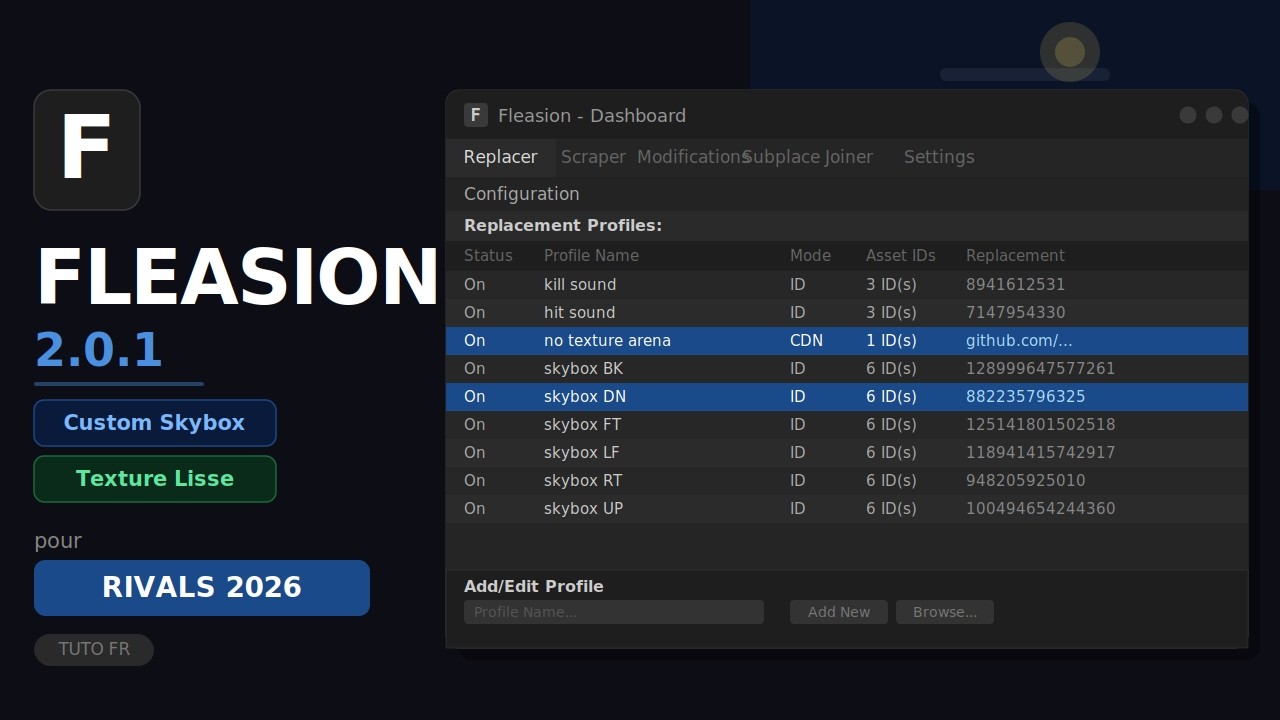Click the Add New button
1280x720 pixels.
point(839,612)
